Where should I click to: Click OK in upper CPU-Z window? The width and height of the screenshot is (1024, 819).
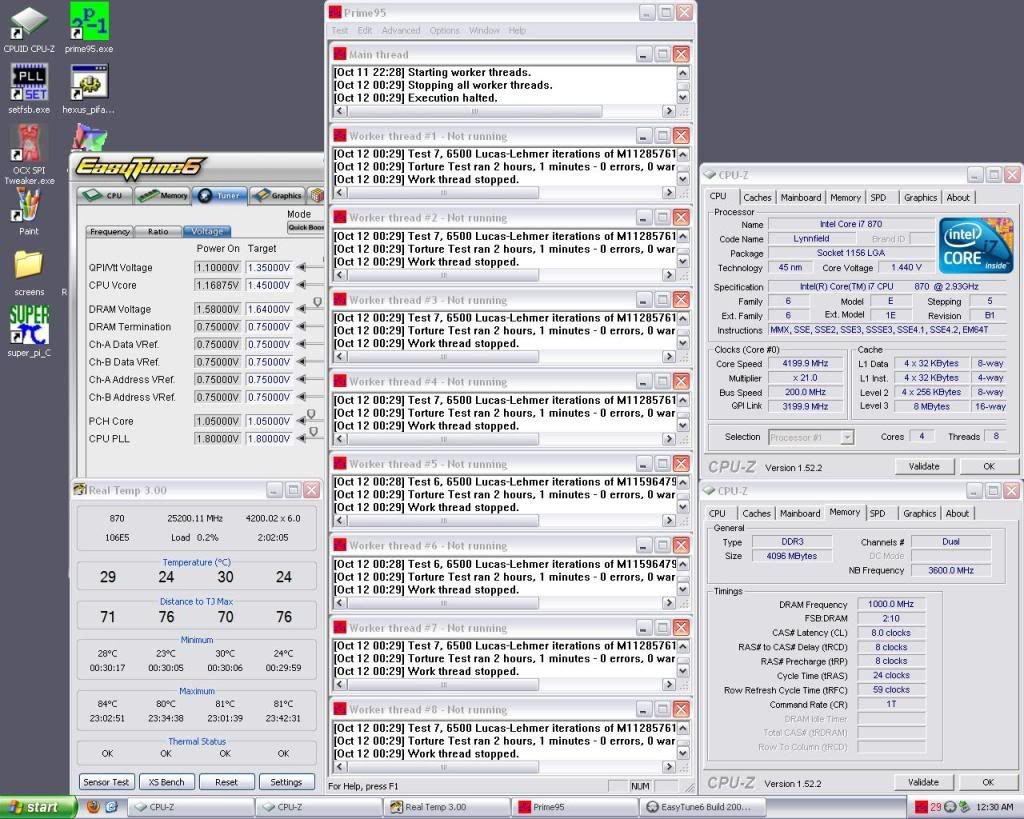point(989,466)
